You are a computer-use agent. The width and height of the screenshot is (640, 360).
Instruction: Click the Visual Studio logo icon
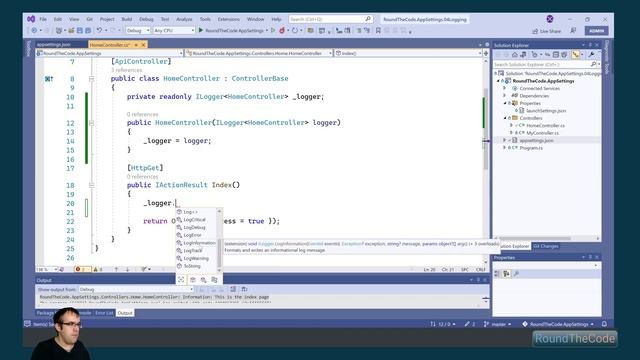[x=31, y=19]
